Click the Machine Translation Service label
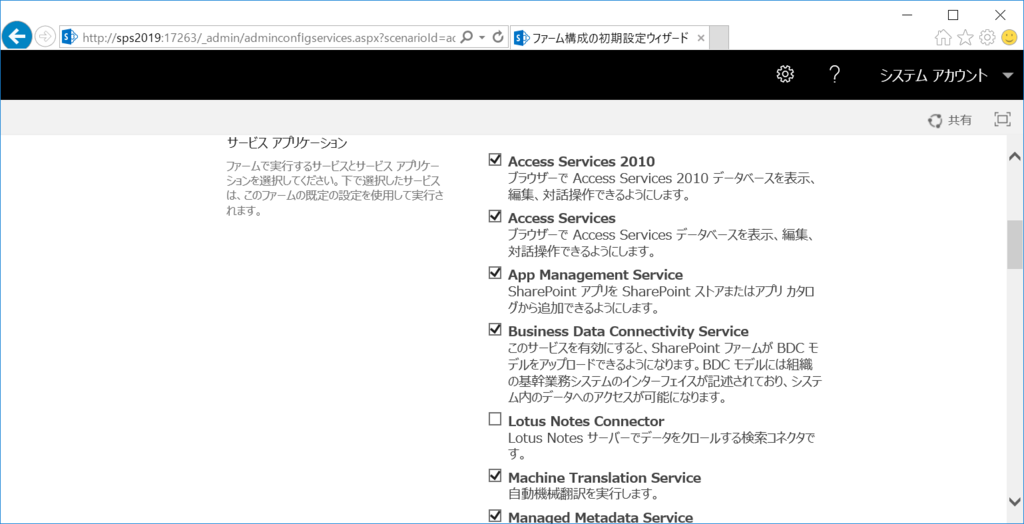The image size is (1024, 524). 605,478
